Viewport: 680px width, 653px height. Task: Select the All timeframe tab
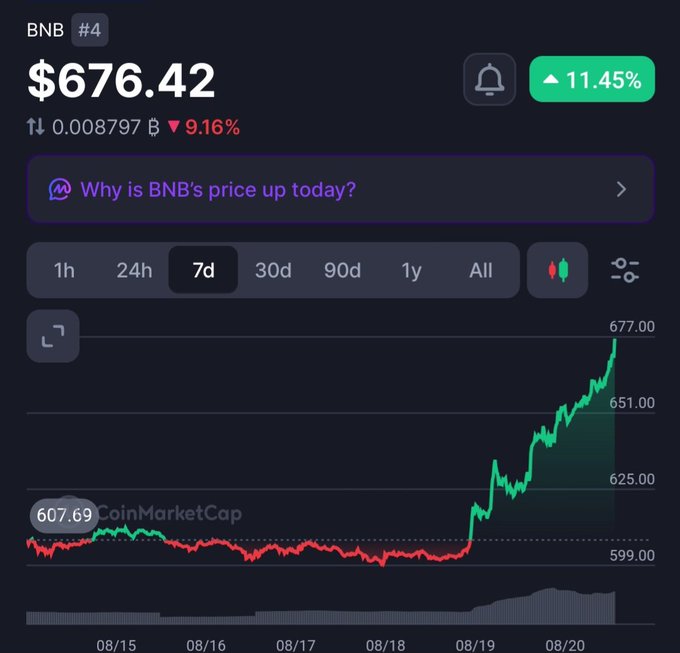pos(481,271)
